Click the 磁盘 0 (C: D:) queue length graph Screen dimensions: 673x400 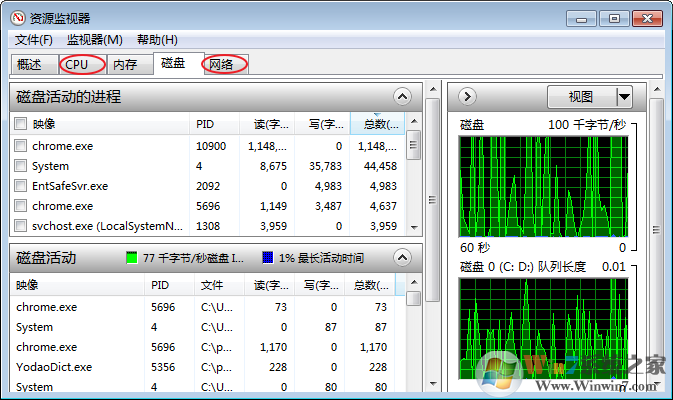[x=543, y=329]
